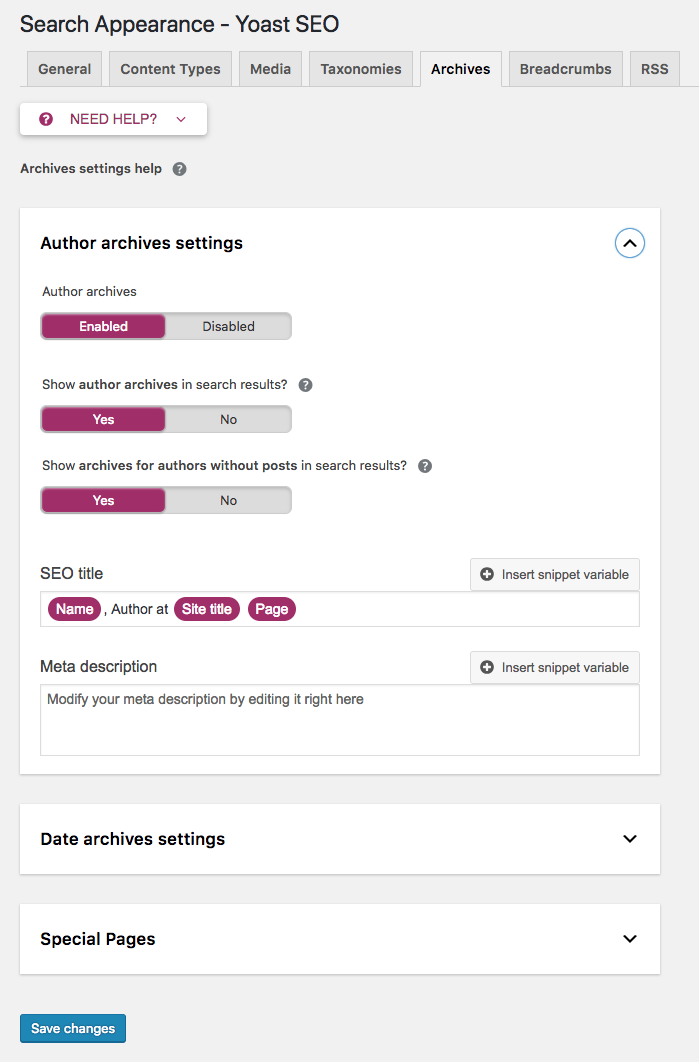Choose Yes for archives for authors without posts

coord(103,501)
